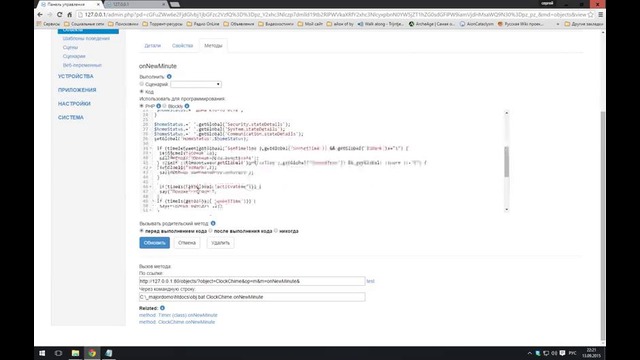Screen dimensions: 640x360
Task: Open the Сценарий dropdown list
Action: click(x=196, y=84)
